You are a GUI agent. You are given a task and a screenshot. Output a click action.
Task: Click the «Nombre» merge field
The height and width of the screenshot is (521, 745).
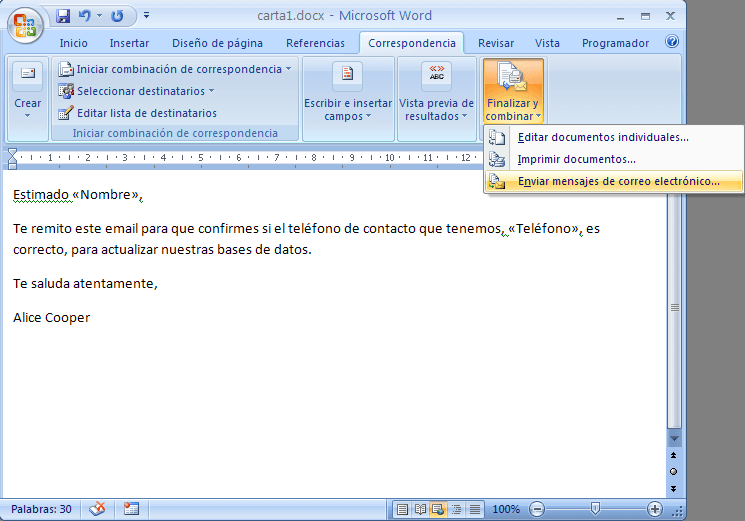[106, 195]
